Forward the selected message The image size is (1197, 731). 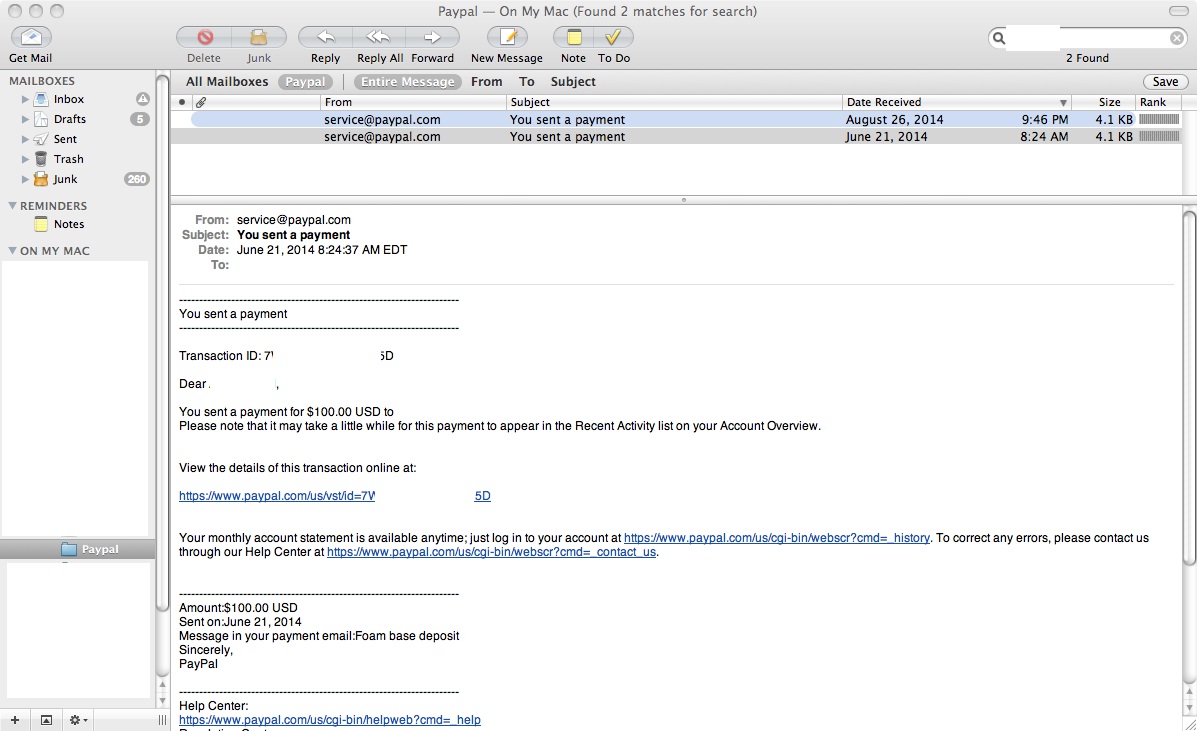point(432,37)
